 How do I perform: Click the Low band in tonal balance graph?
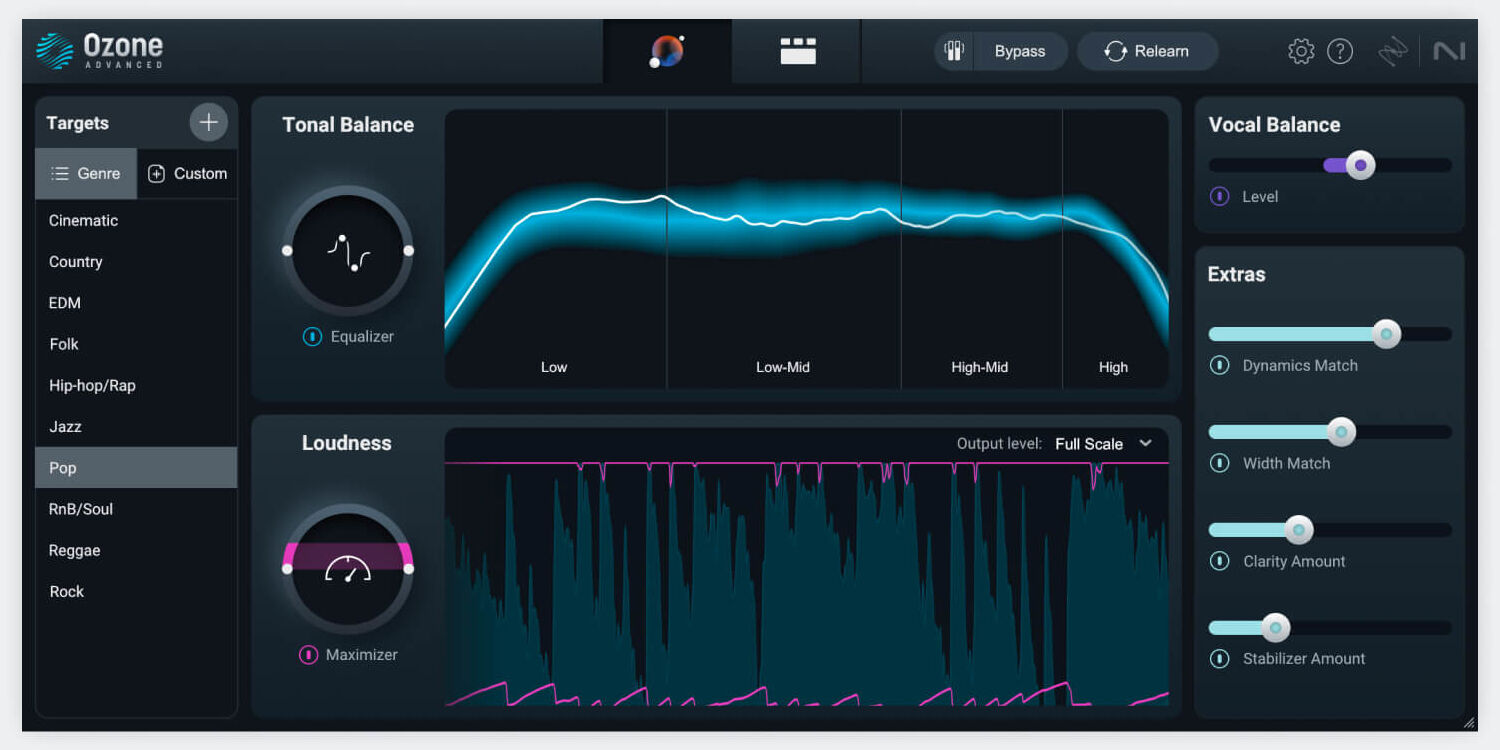[x=556, y=249]
